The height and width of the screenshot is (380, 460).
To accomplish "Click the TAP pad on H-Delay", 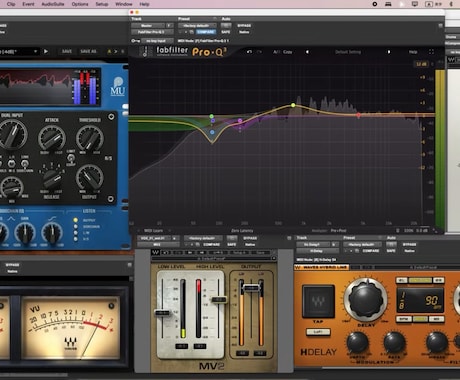I will click(318, 301).
